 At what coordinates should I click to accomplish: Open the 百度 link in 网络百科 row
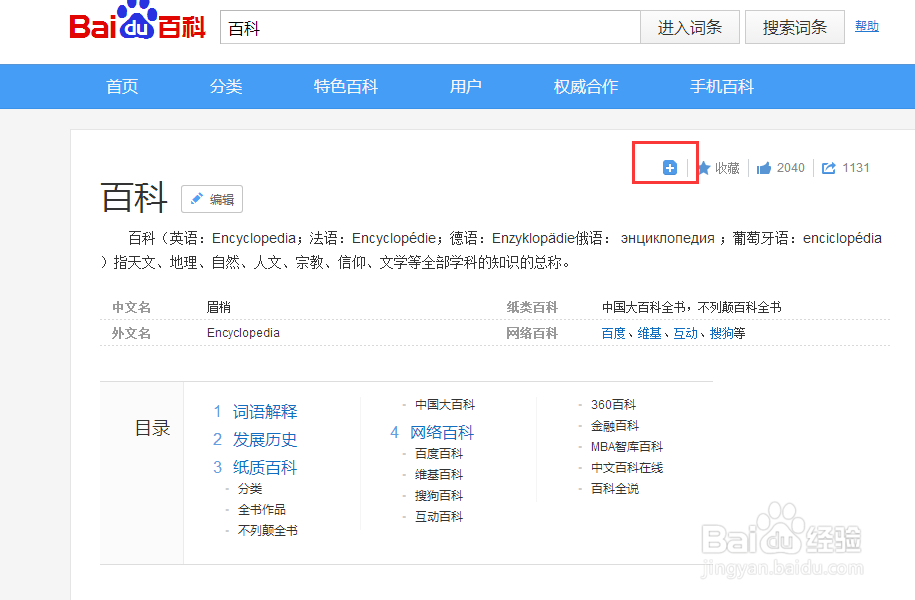613,333
